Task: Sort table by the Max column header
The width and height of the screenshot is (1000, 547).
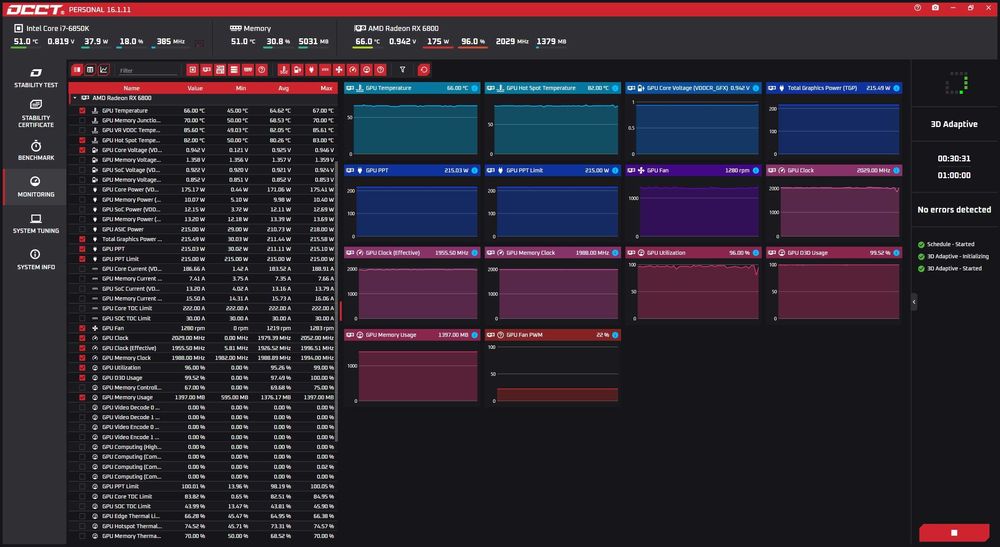Action: (x=326, y=88)
